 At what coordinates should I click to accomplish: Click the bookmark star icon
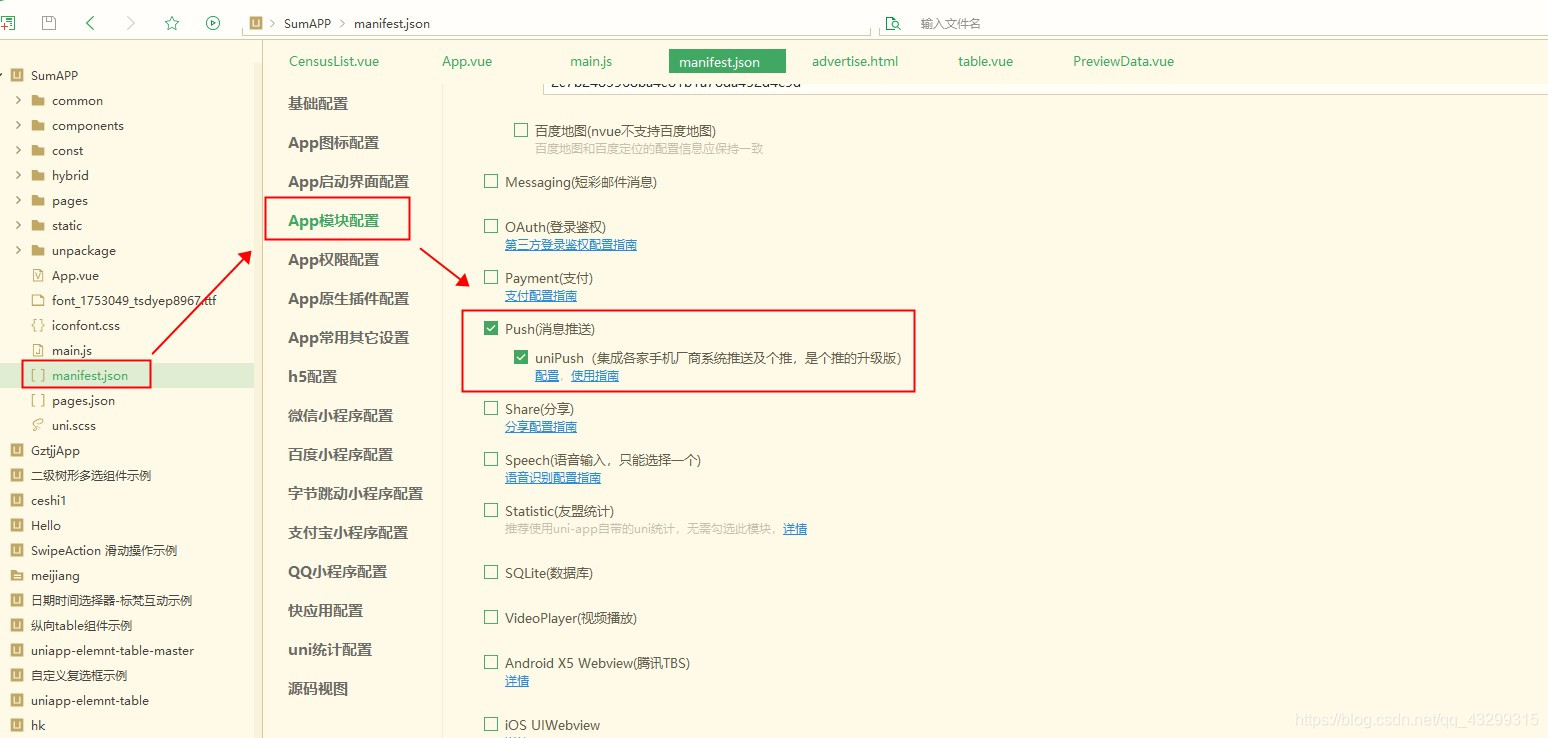pos(172,22)
